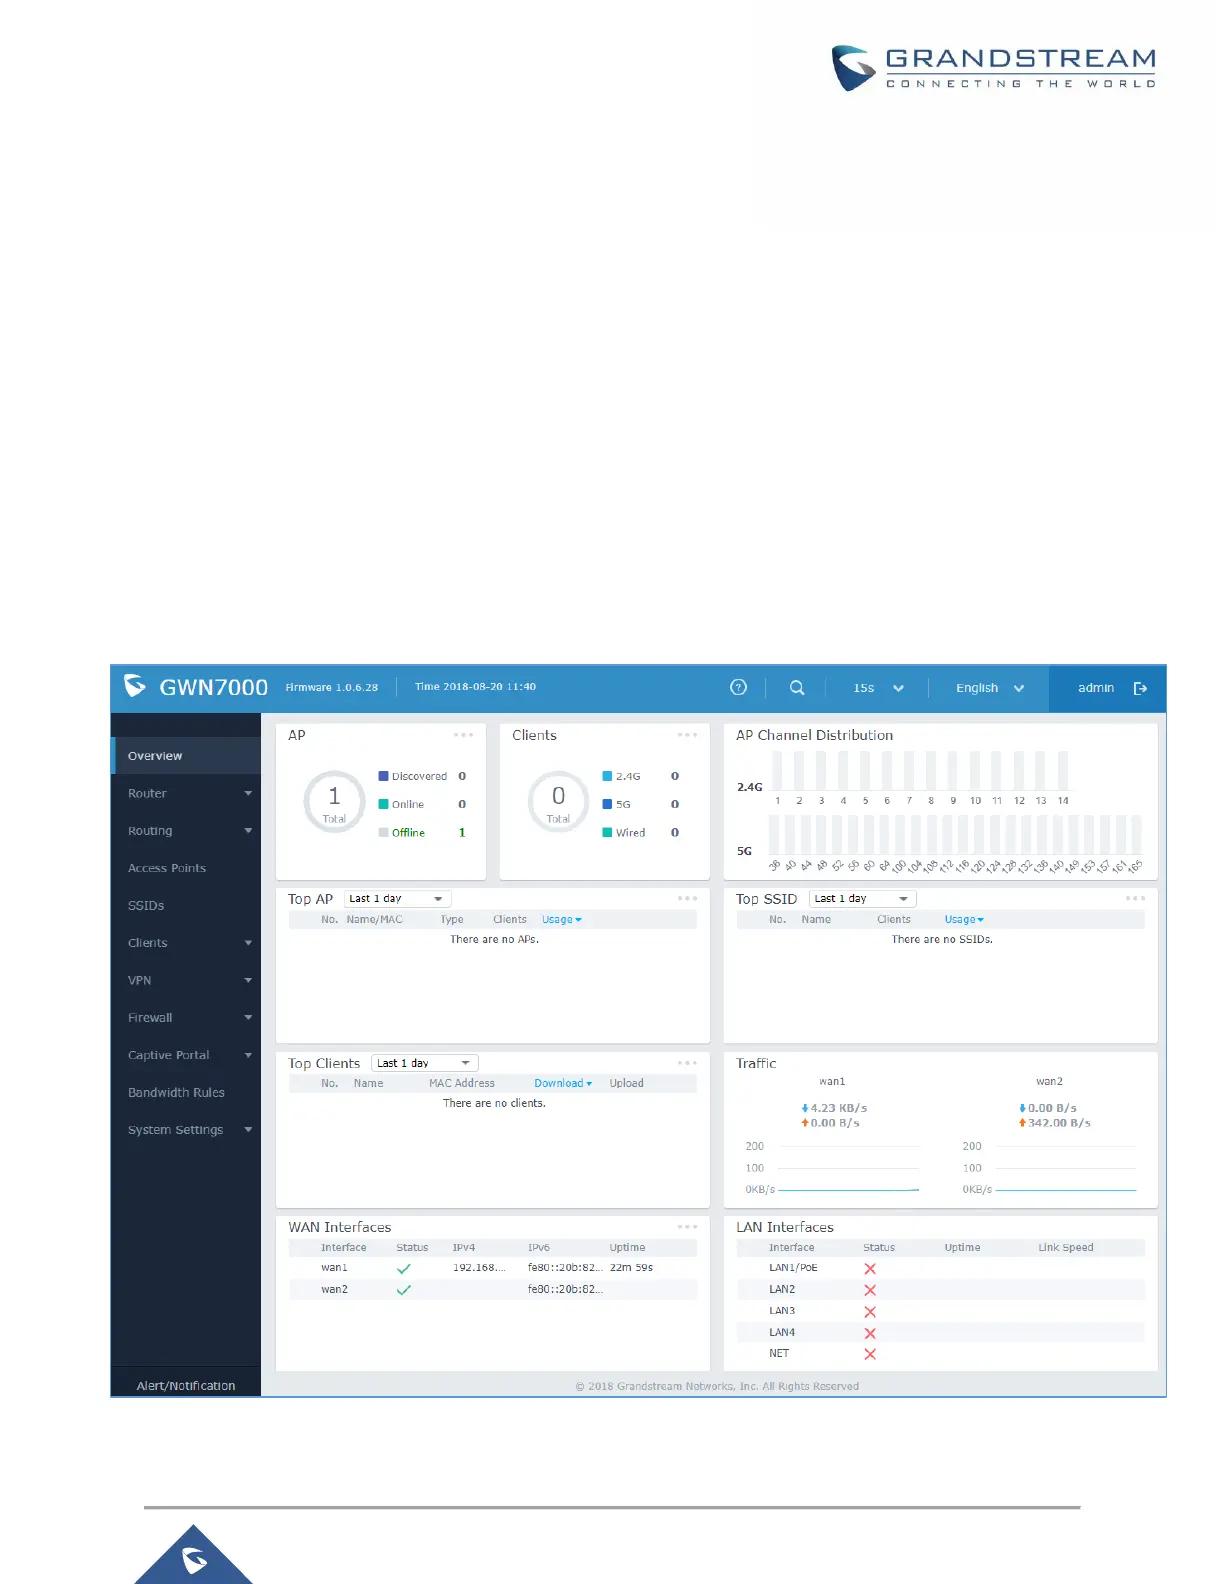This screenshot has width=1224, height=1584.
Task: Sort Top Clients by Download column
Action: (x=563, y=1083)
